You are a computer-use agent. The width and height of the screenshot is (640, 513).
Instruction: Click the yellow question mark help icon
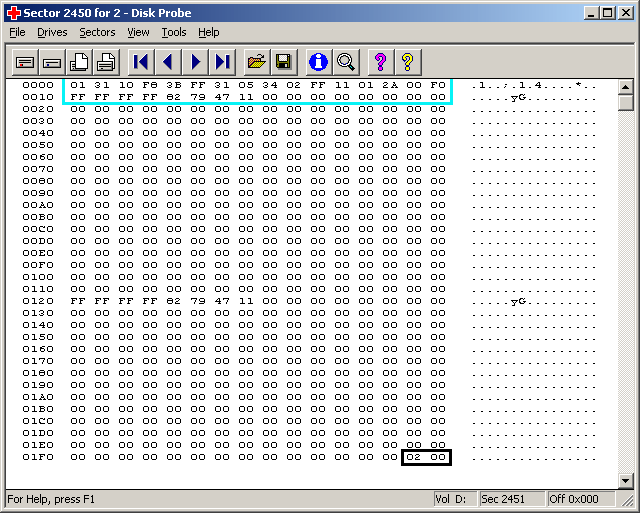tap(408, 62)
